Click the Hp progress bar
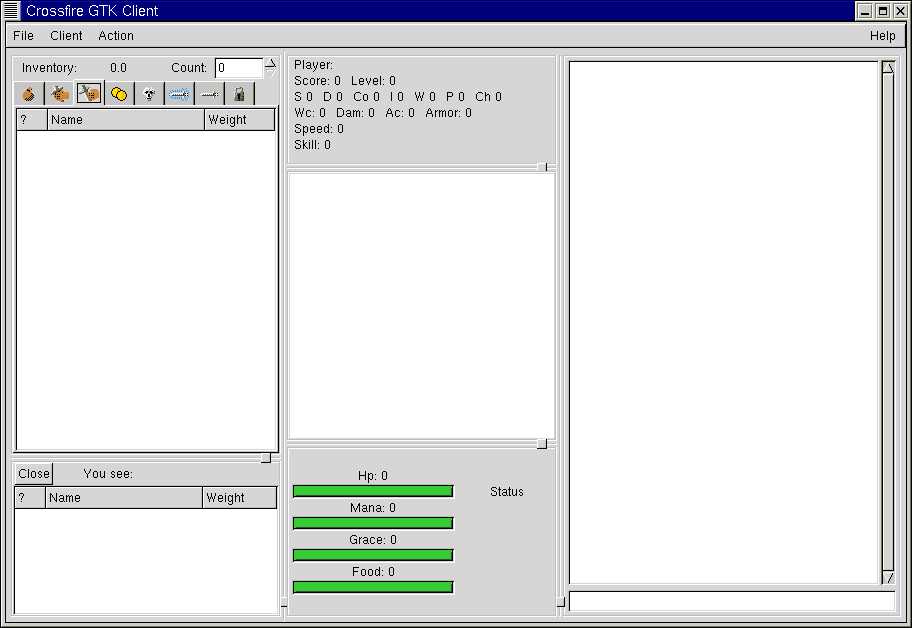Image resolution: width=912 pixels, height=628 pixels. 373,491
